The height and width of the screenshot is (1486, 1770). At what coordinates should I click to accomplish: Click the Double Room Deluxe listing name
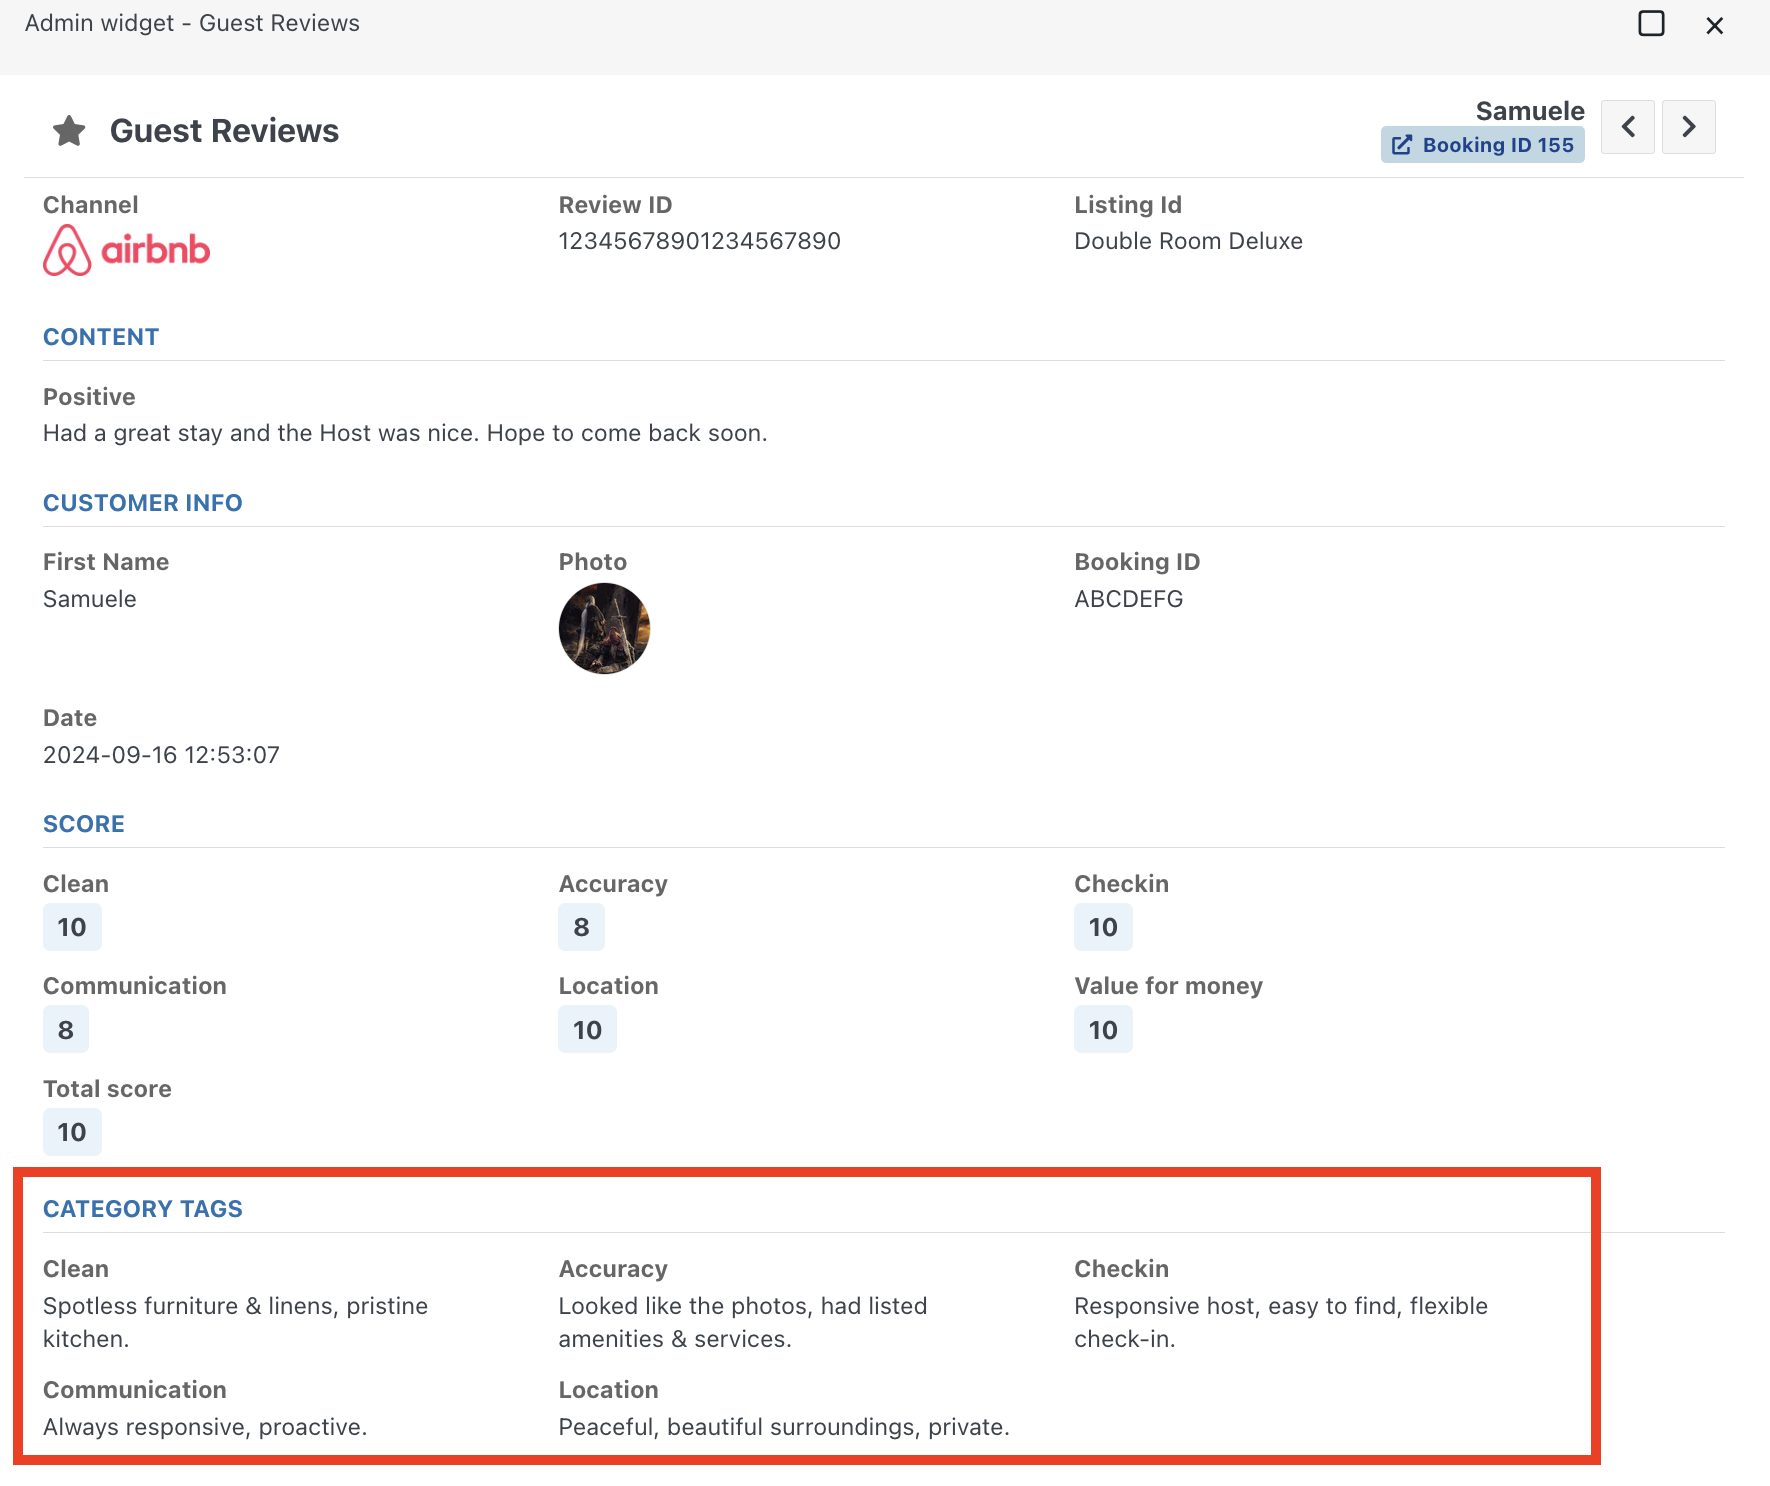[1188, 241]
